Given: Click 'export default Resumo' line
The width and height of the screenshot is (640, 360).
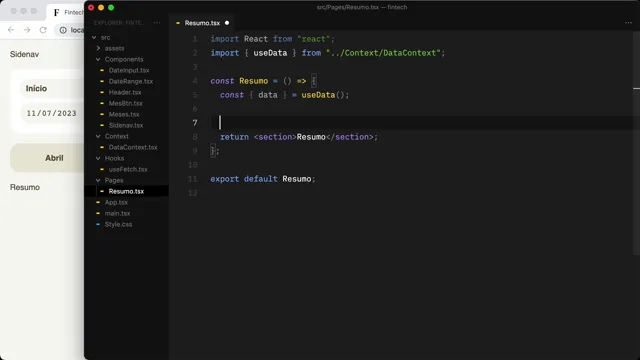Looking at the screenshot, I should click(x=263, y=179).
